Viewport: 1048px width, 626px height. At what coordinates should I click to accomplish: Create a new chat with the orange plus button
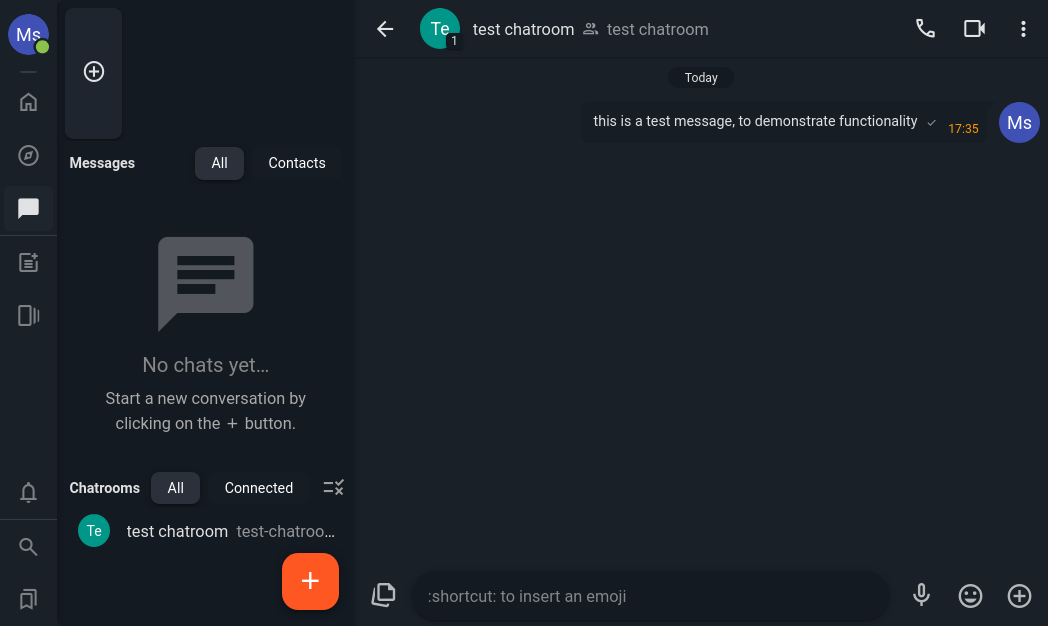pos(310,581)
